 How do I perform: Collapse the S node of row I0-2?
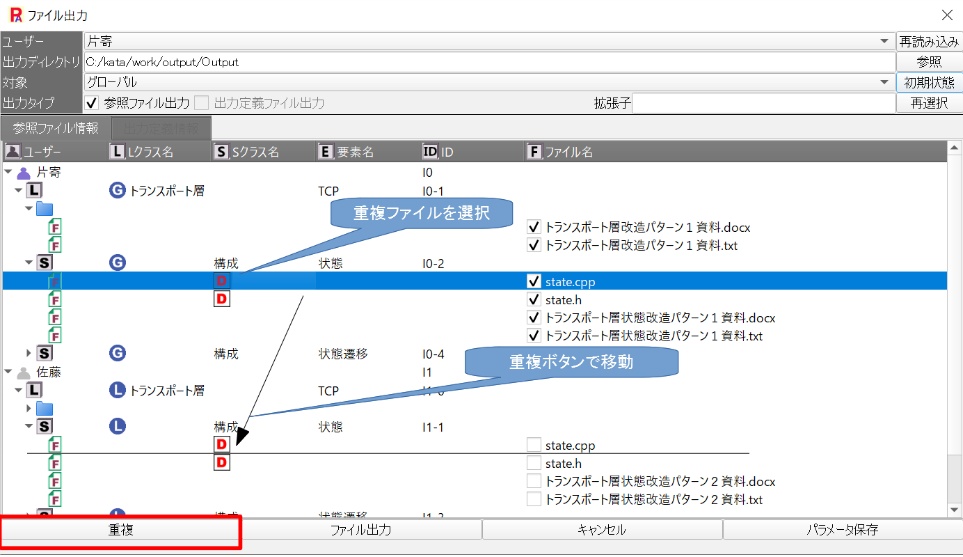coord(28,262)
